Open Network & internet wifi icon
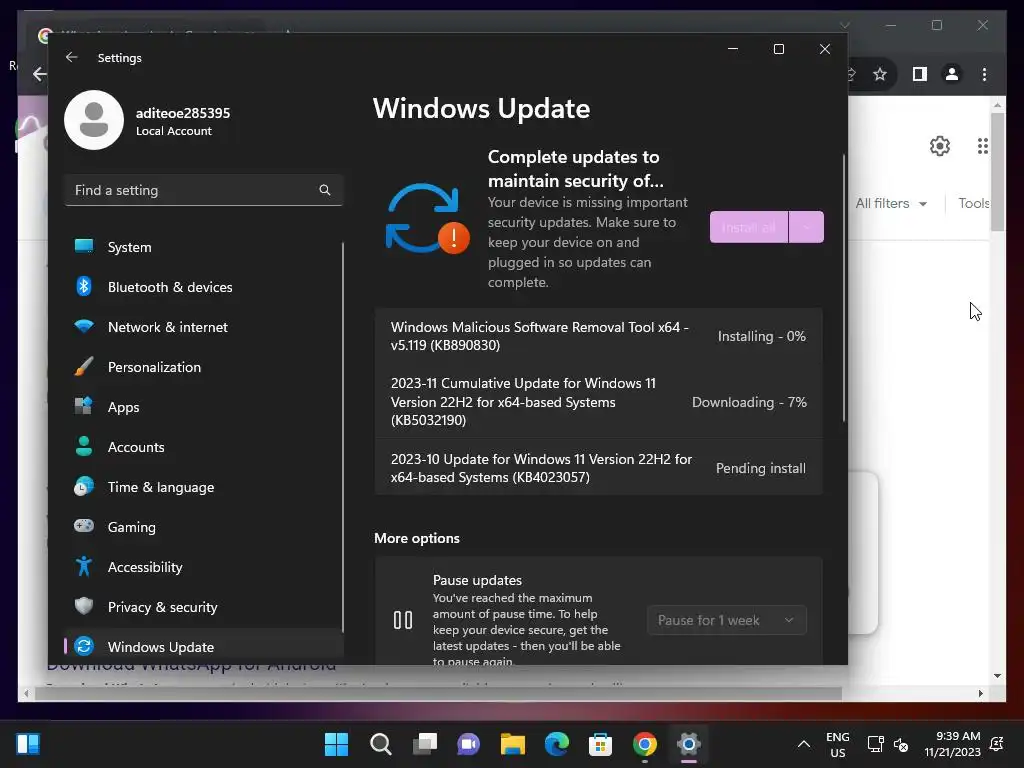This screenshot has width=1024, height=768. tap(84, 326)
